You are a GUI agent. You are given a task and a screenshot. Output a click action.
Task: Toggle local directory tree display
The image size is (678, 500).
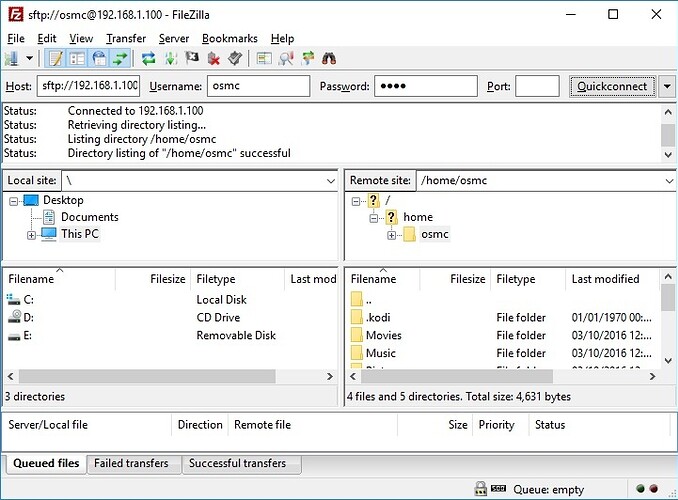pyautogui.click(x=77, y=58)
